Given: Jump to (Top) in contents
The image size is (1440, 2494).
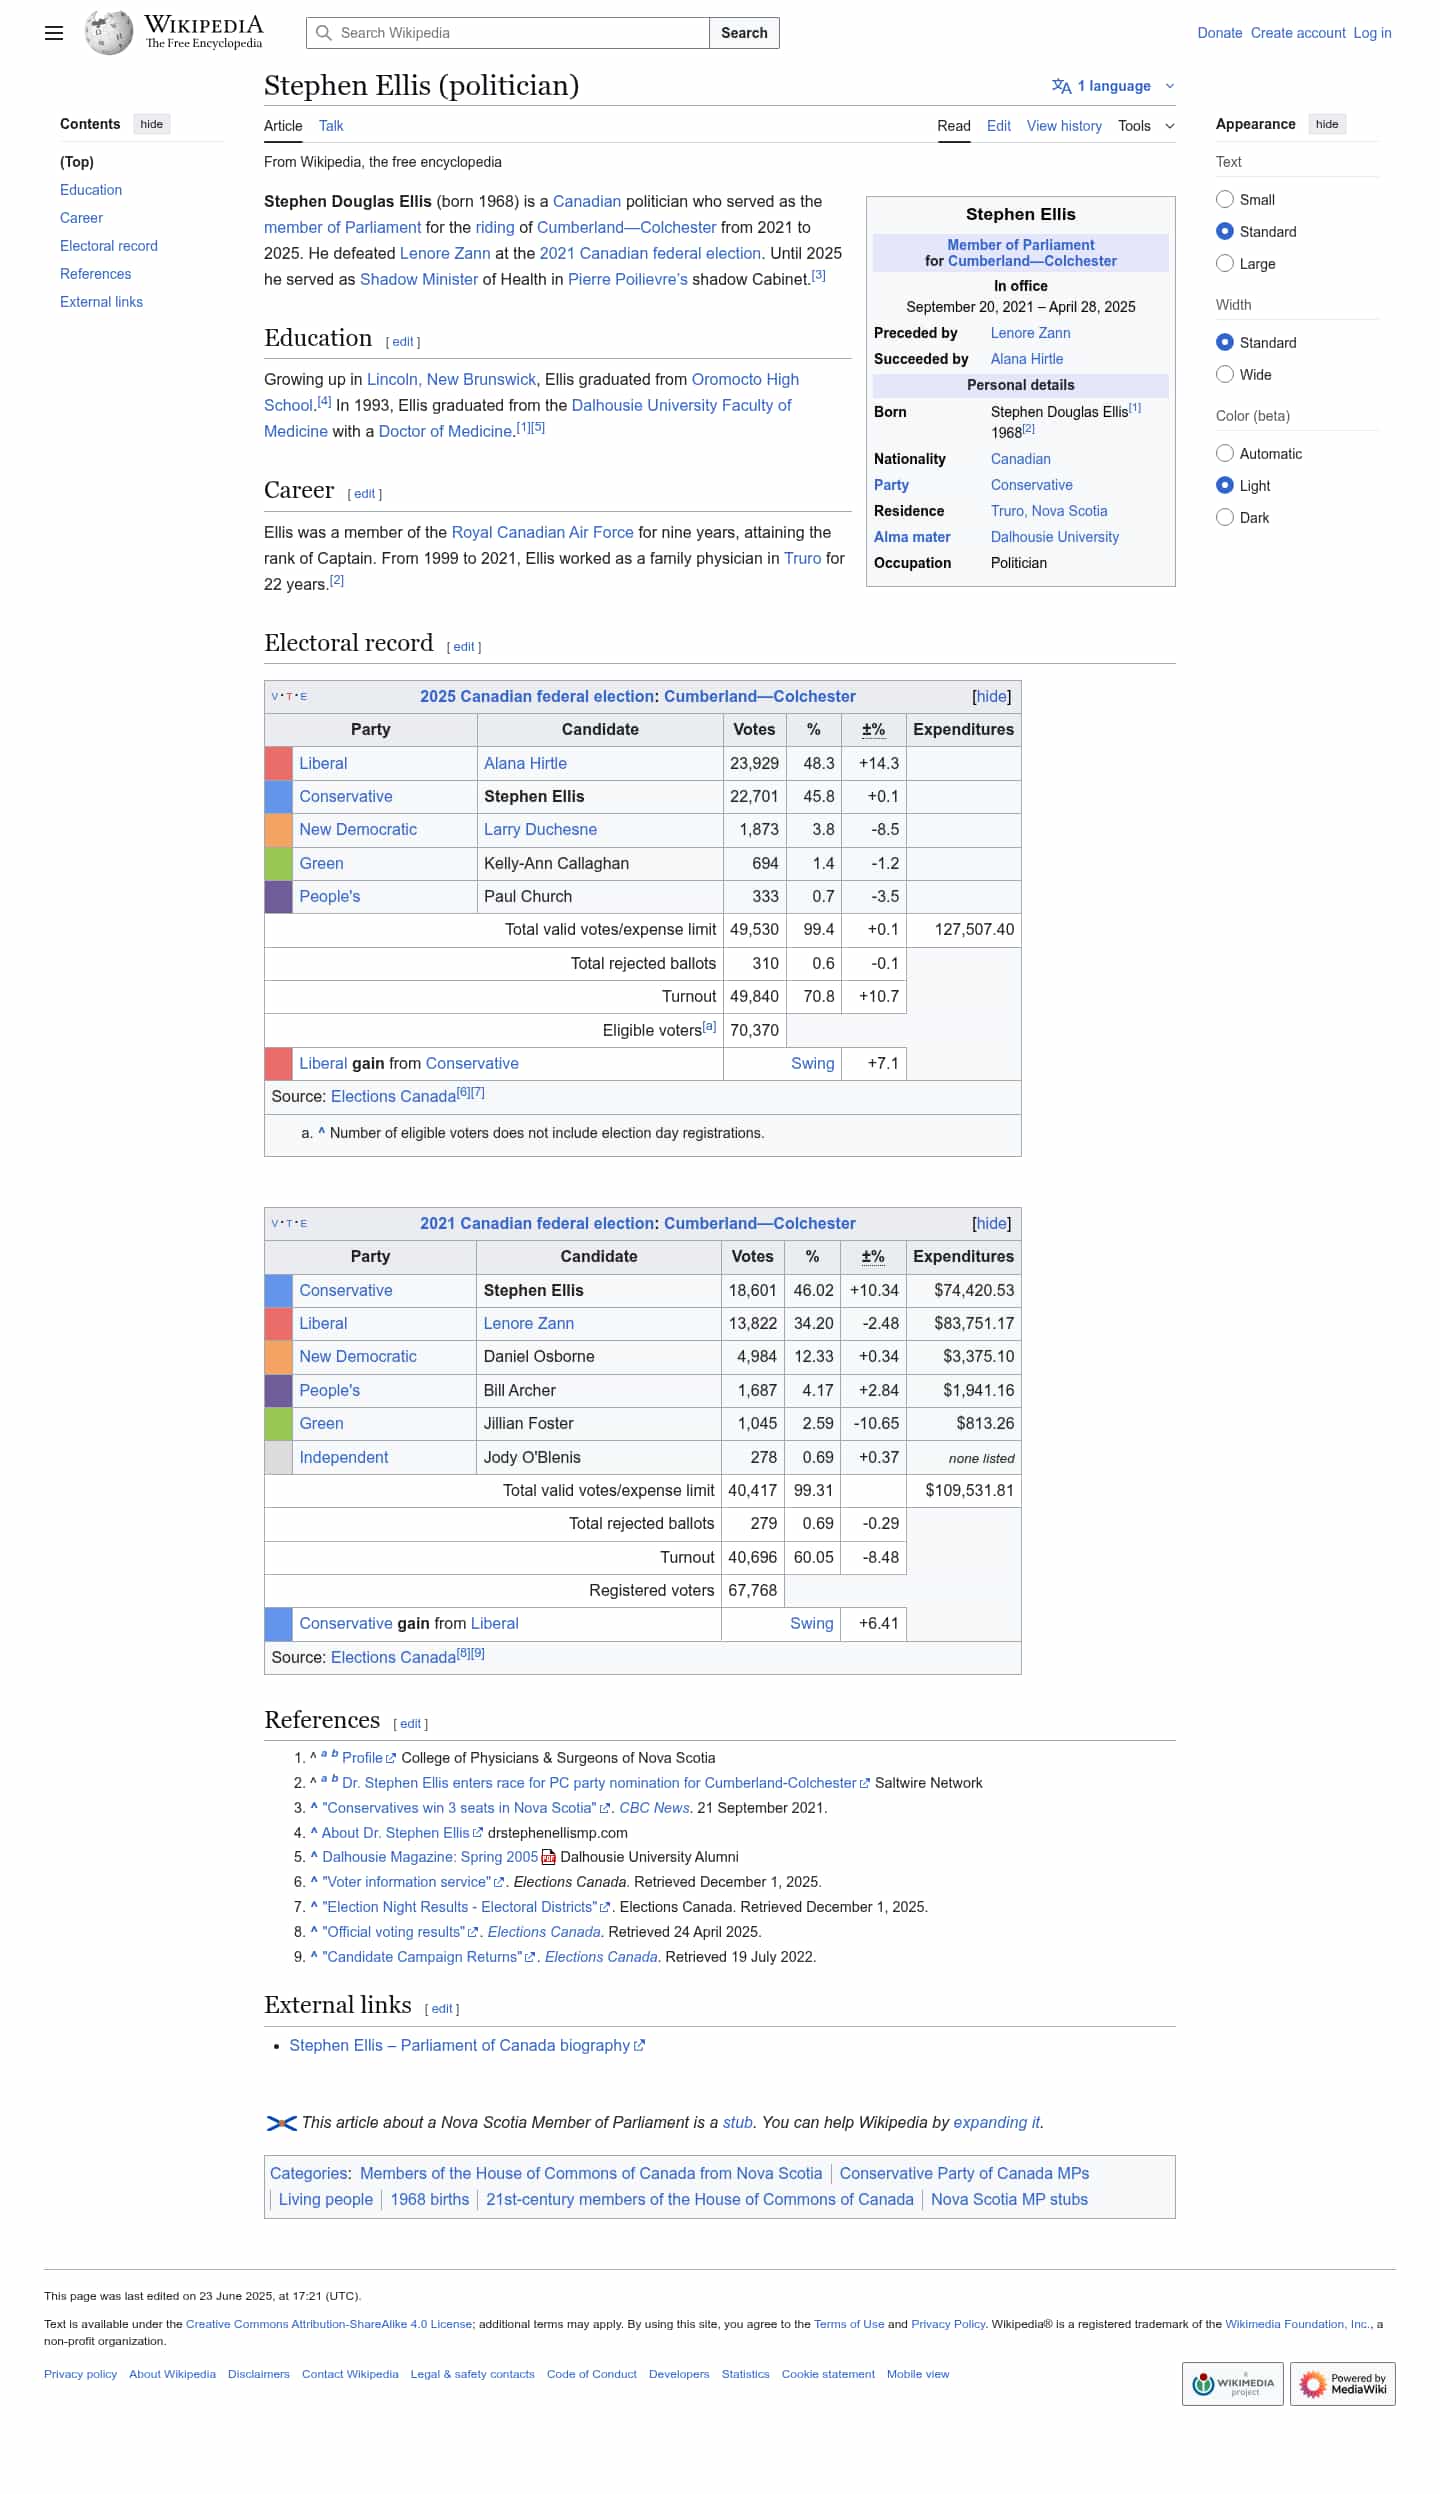Looking at the screenshot, I should [77, 162].
